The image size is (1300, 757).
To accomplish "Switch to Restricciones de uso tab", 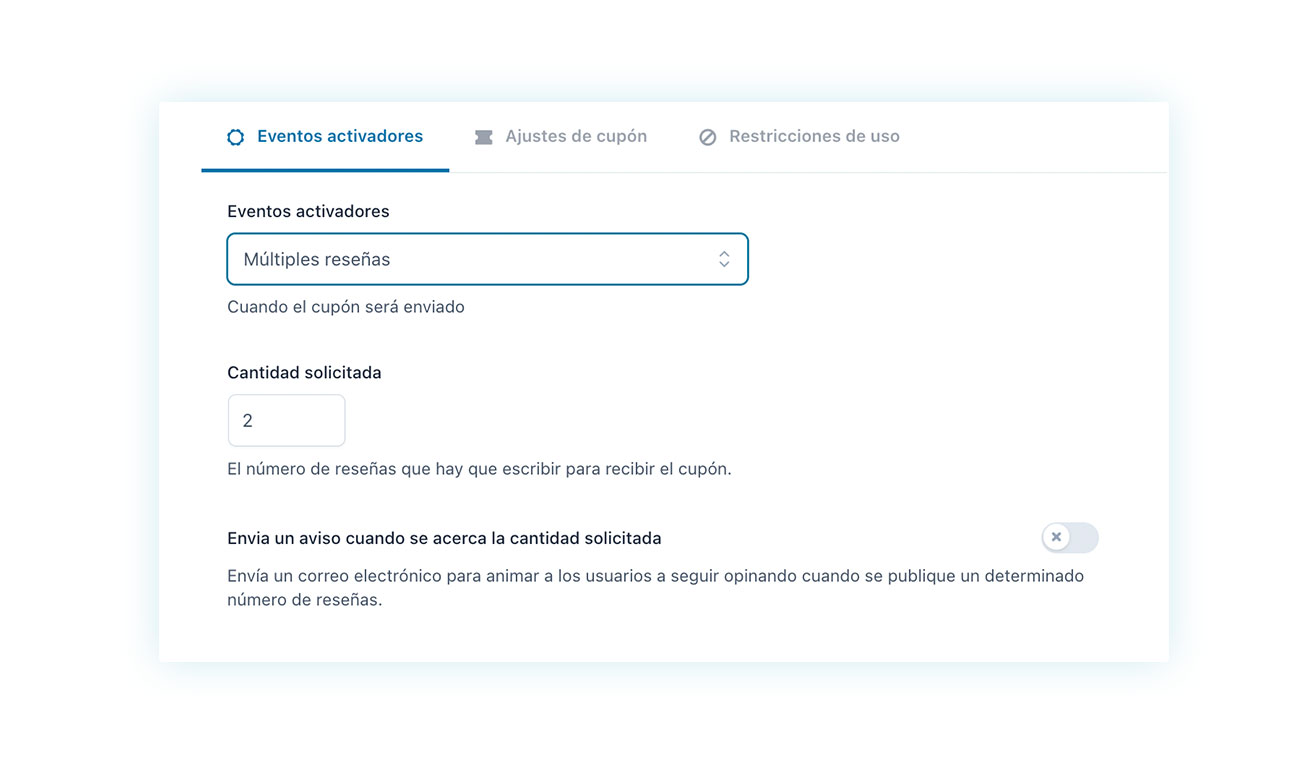I will [799, 136].
